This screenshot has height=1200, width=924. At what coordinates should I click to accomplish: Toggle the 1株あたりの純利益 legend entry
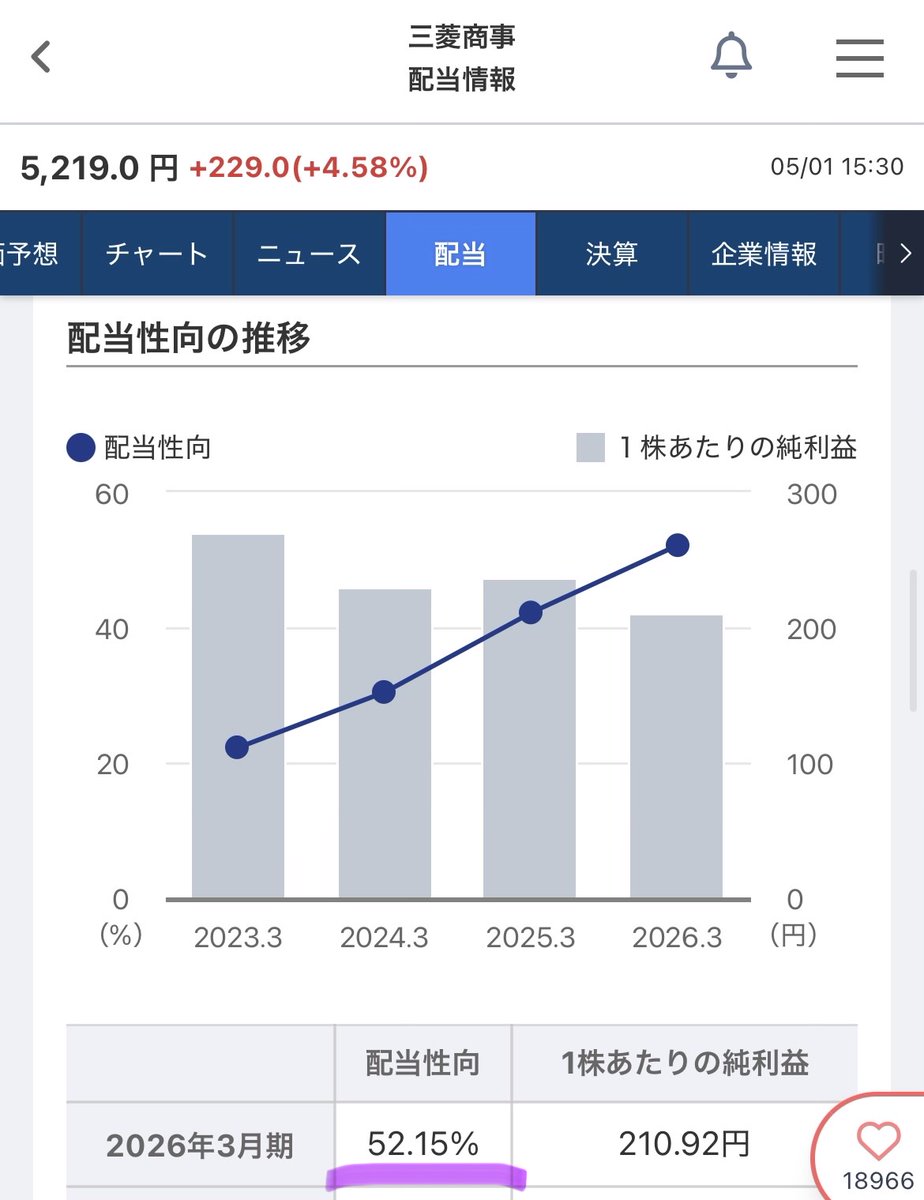717,448
